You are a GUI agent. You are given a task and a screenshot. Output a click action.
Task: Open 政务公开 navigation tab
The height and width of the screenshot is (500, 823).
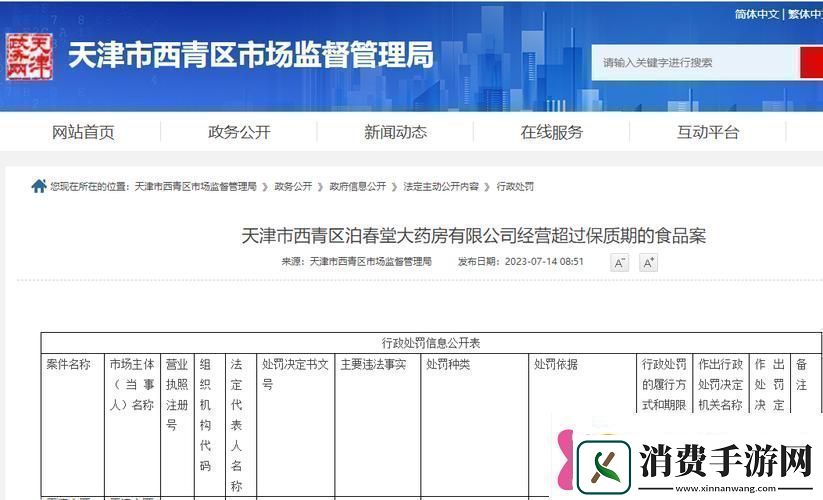pos(239,132)
